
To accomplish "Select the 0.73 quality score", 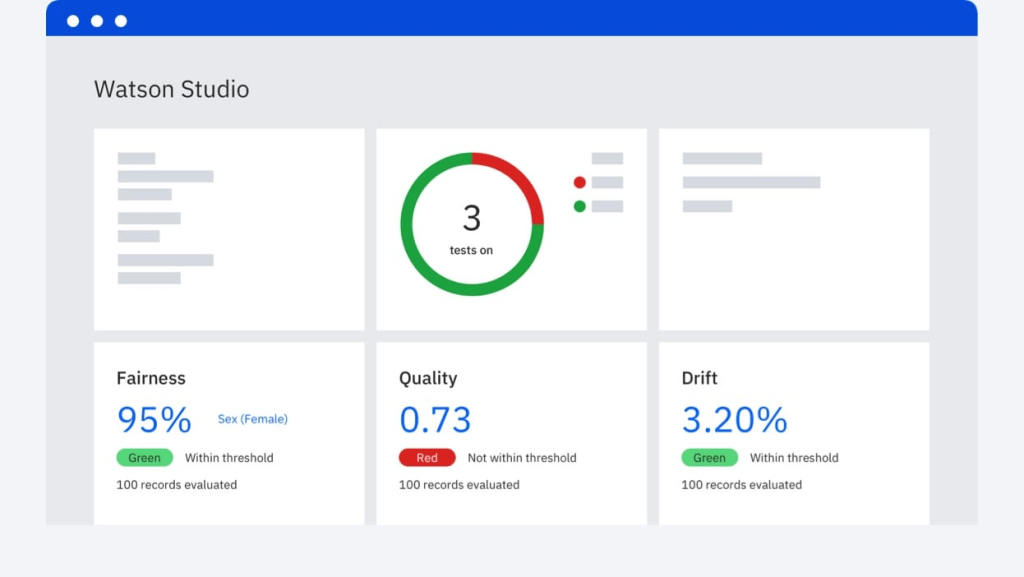I will (436, 420).
